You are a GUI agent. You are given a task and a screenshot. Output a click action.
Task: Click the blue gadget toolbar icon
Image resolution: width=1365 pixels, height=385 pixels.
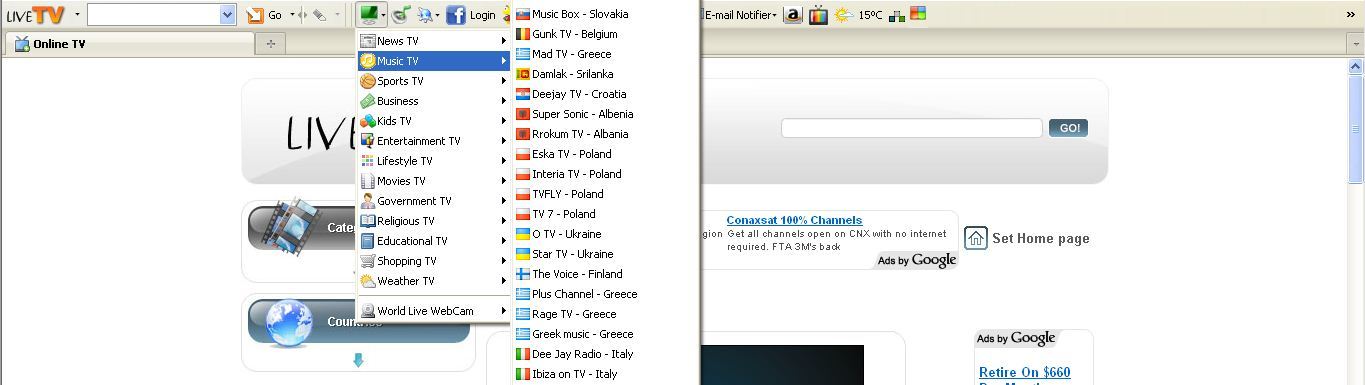click(x=426, y=15)
